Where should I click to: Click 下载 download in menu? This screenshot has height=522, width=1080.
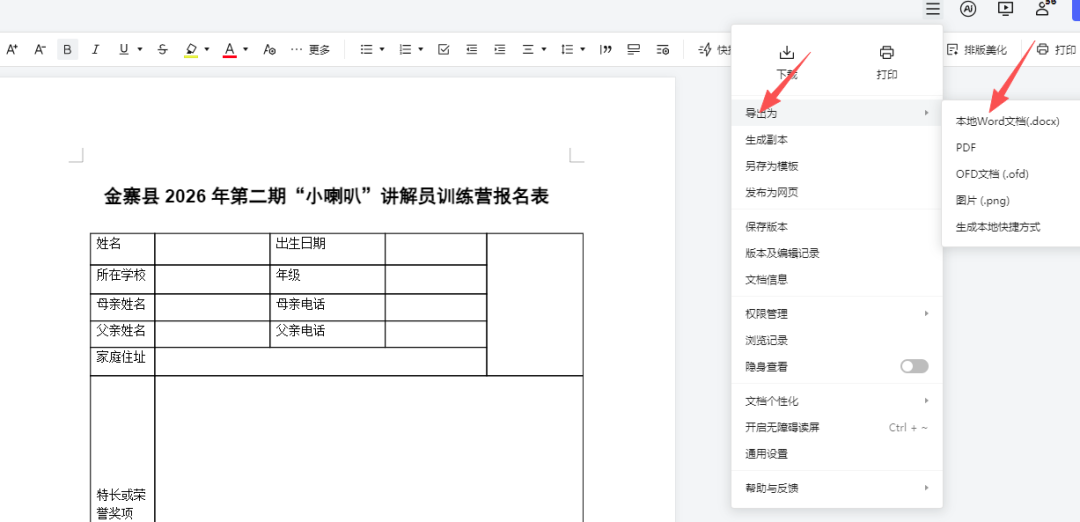[x=787, y=62]
